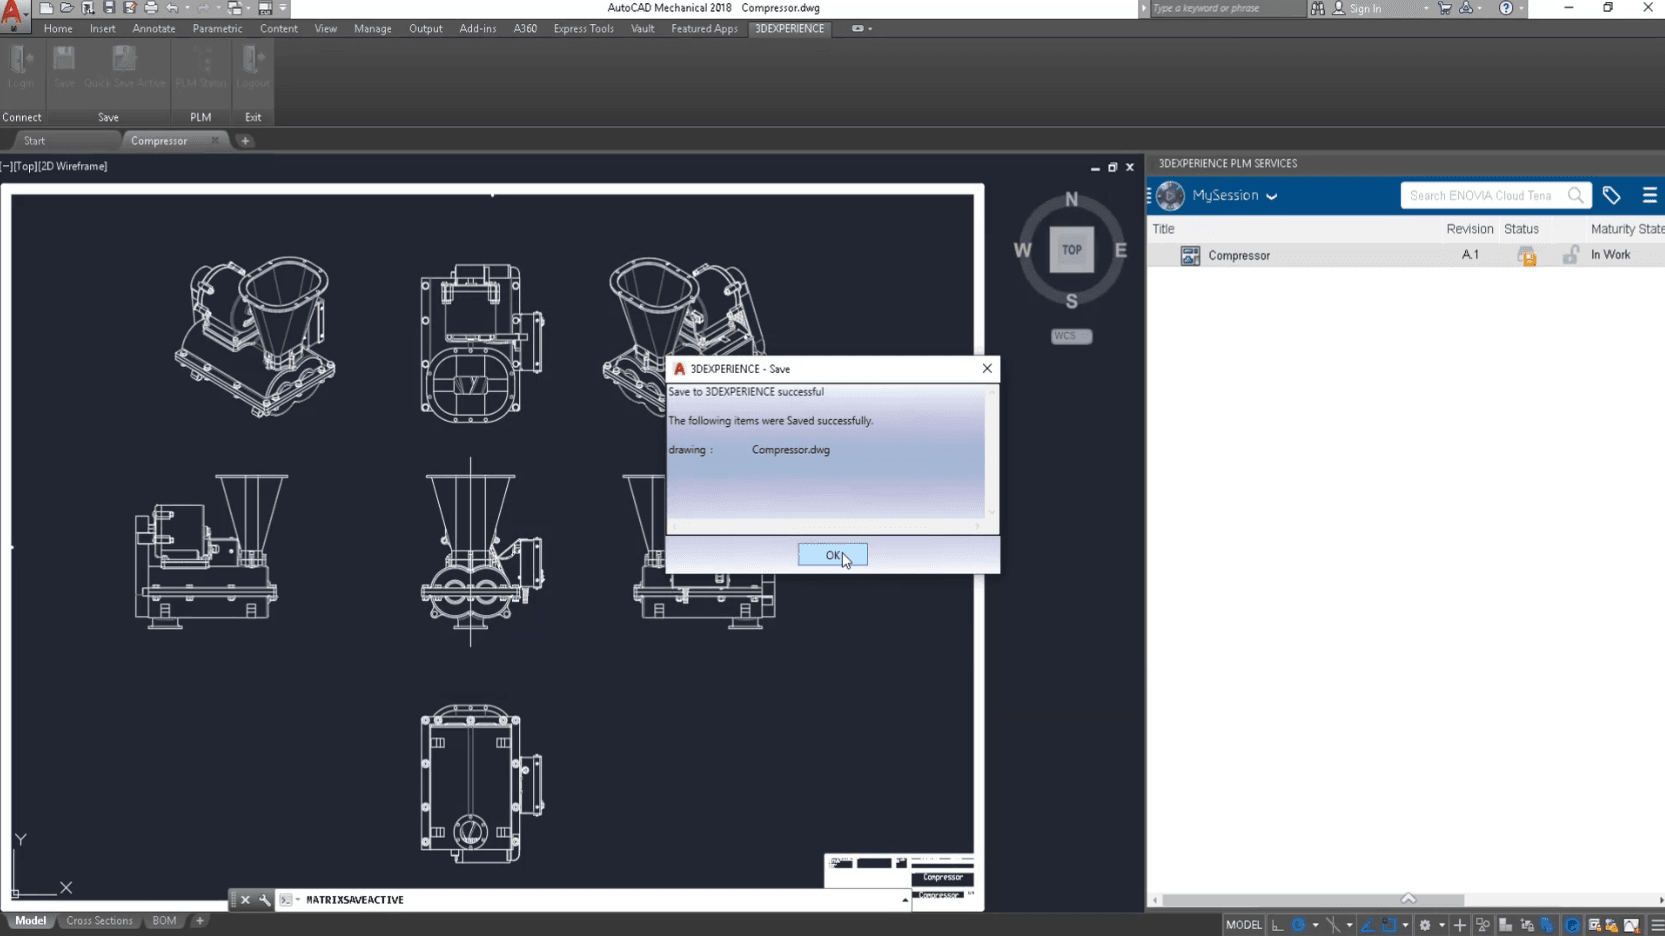The width and height of the screenshot is (1665, 936).
Task: Open the Parametric ribbon tab
Action: (217, 29)
